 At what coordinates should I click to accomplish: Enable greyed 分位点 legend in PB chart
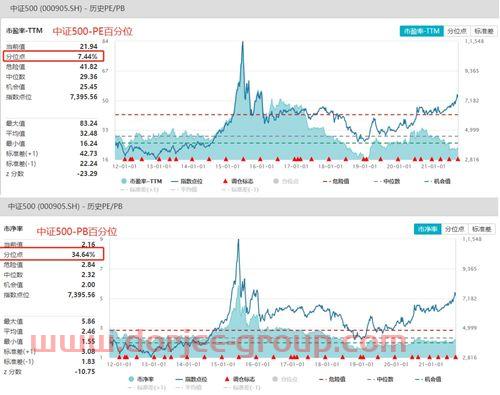[x=286, y=379]
